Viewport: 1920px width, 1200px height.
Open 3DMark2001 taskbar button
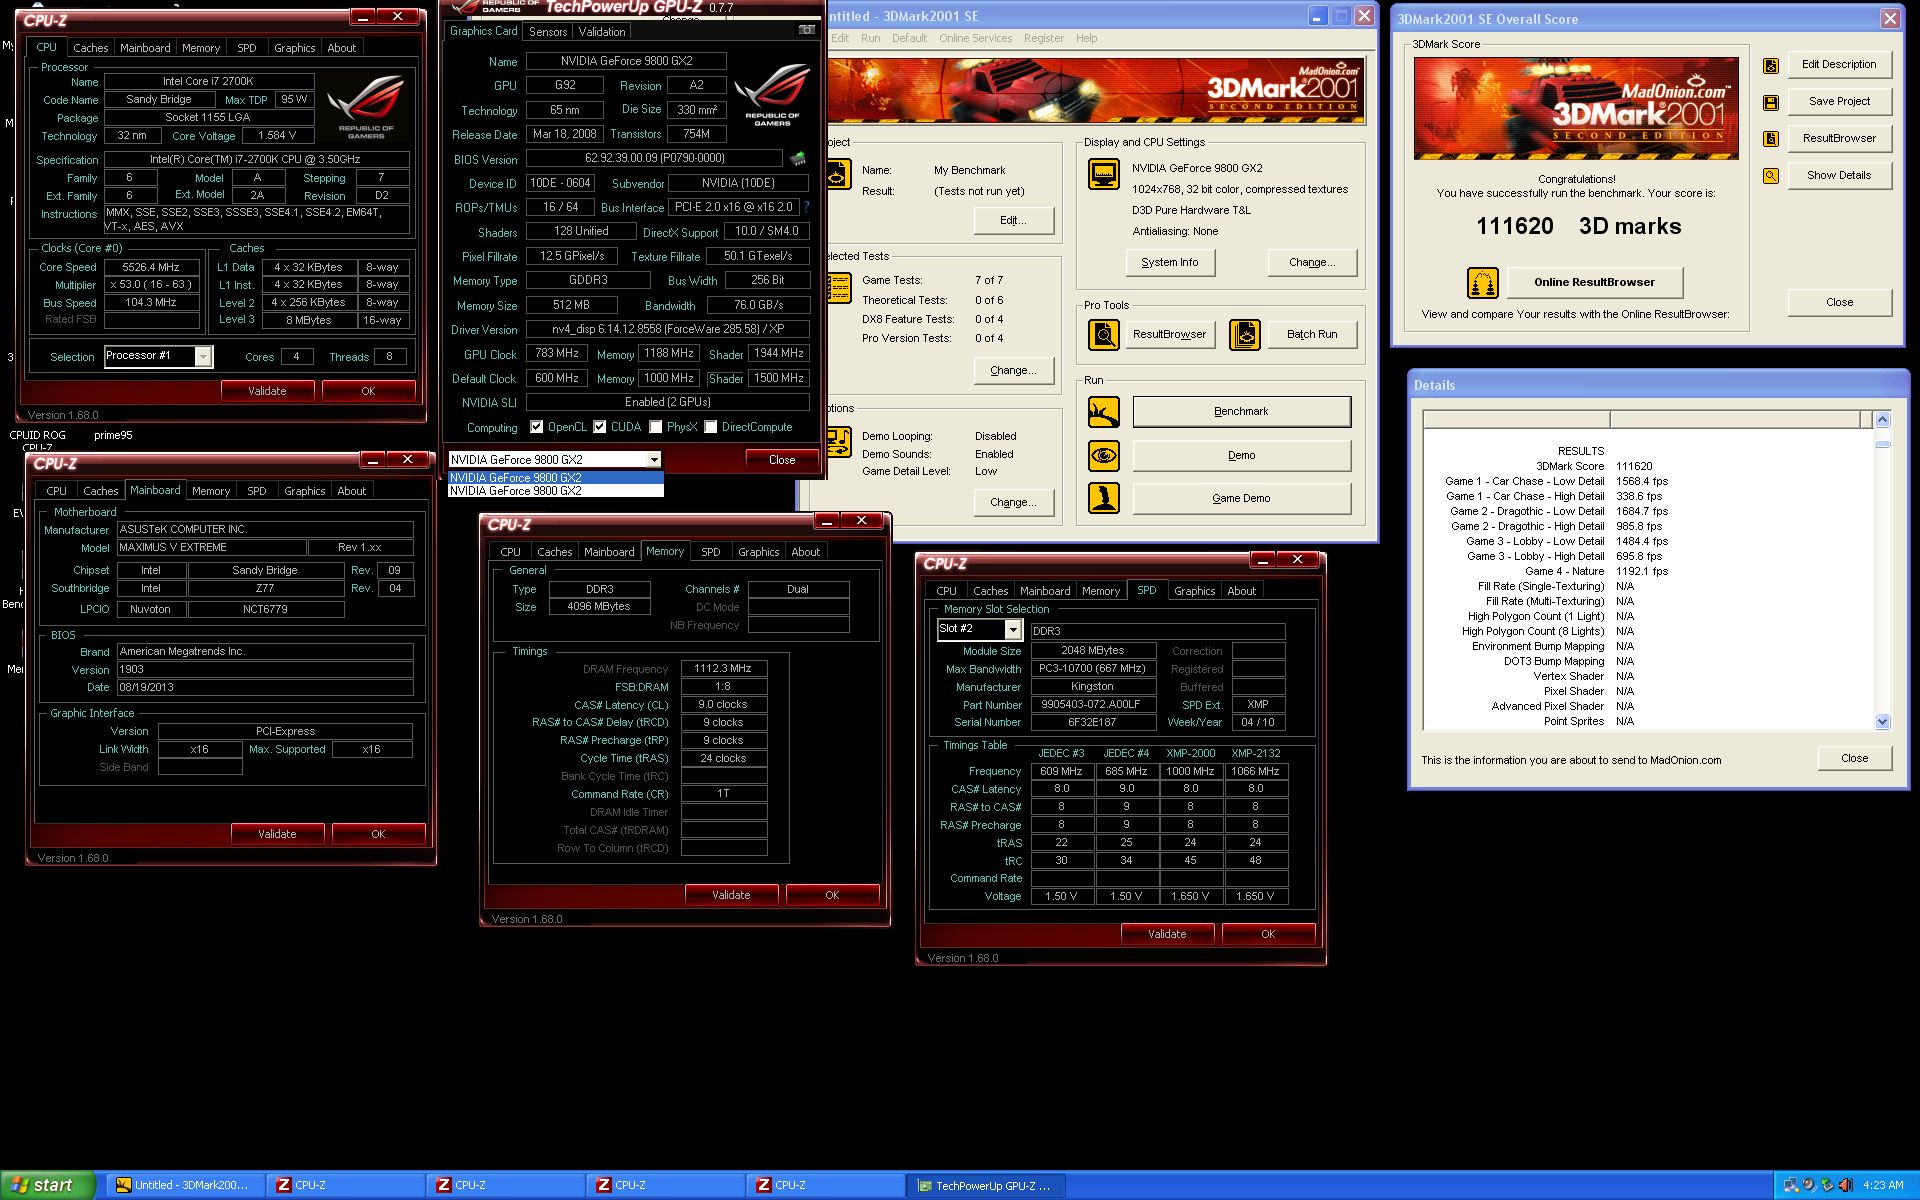click(185, 1185)
